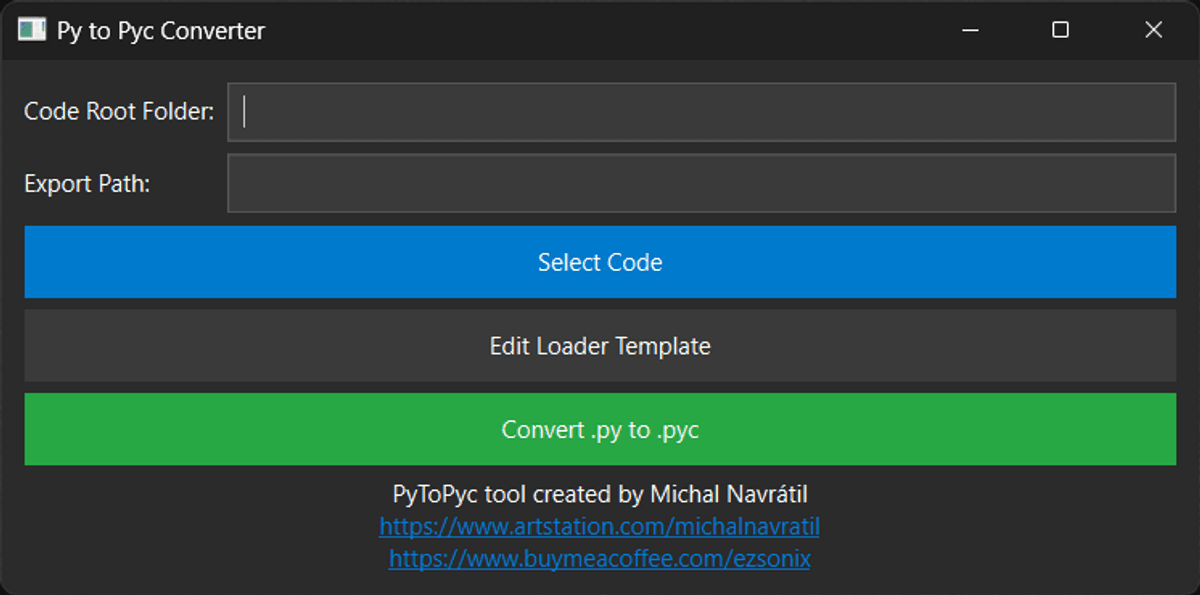Visit the buymeacoffee.com/ezsonix link
This screenshot has height=595, width=1200.
pyautogui.click(x=599, y=558)
